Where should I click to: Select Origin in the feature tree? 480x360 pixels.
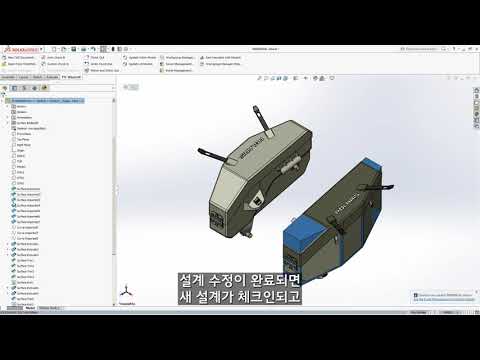18,150
